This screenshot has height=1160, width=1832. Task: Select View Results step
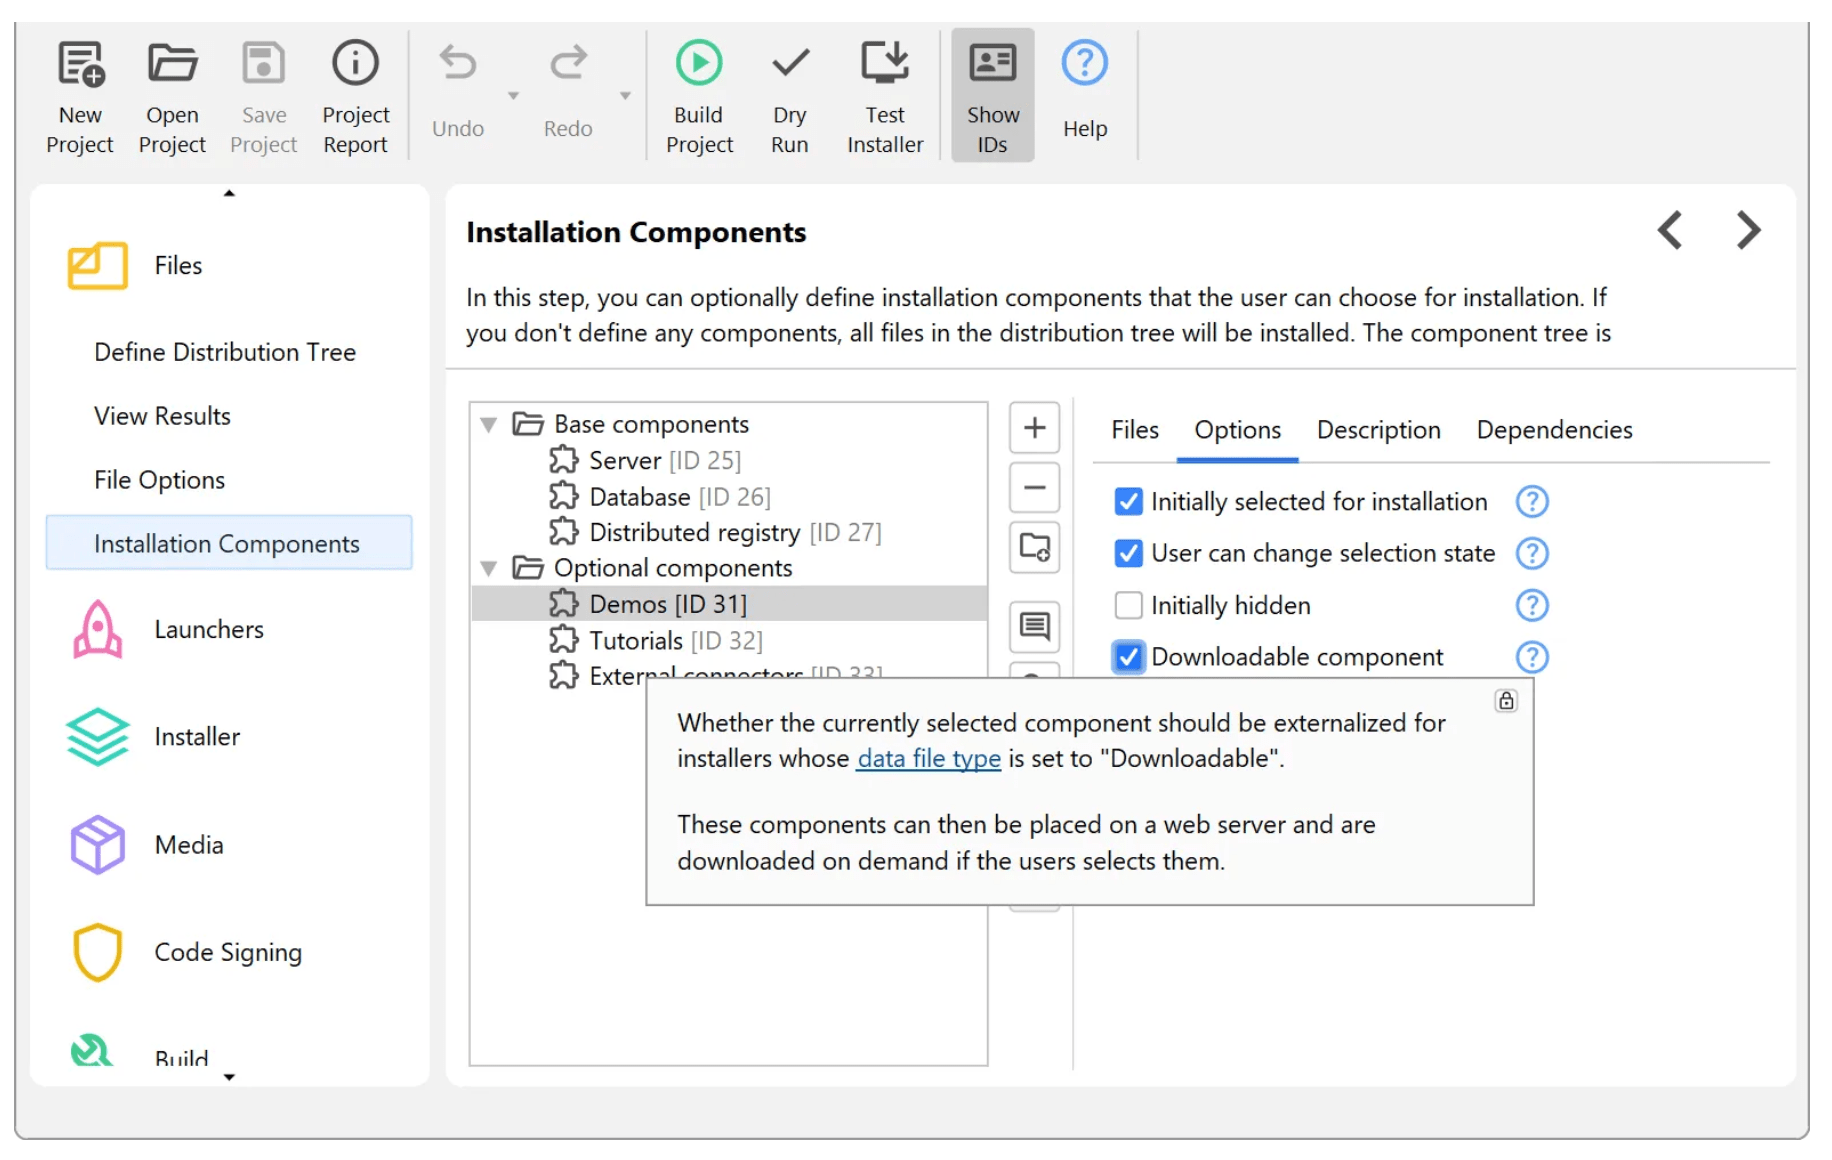(162, 416)
